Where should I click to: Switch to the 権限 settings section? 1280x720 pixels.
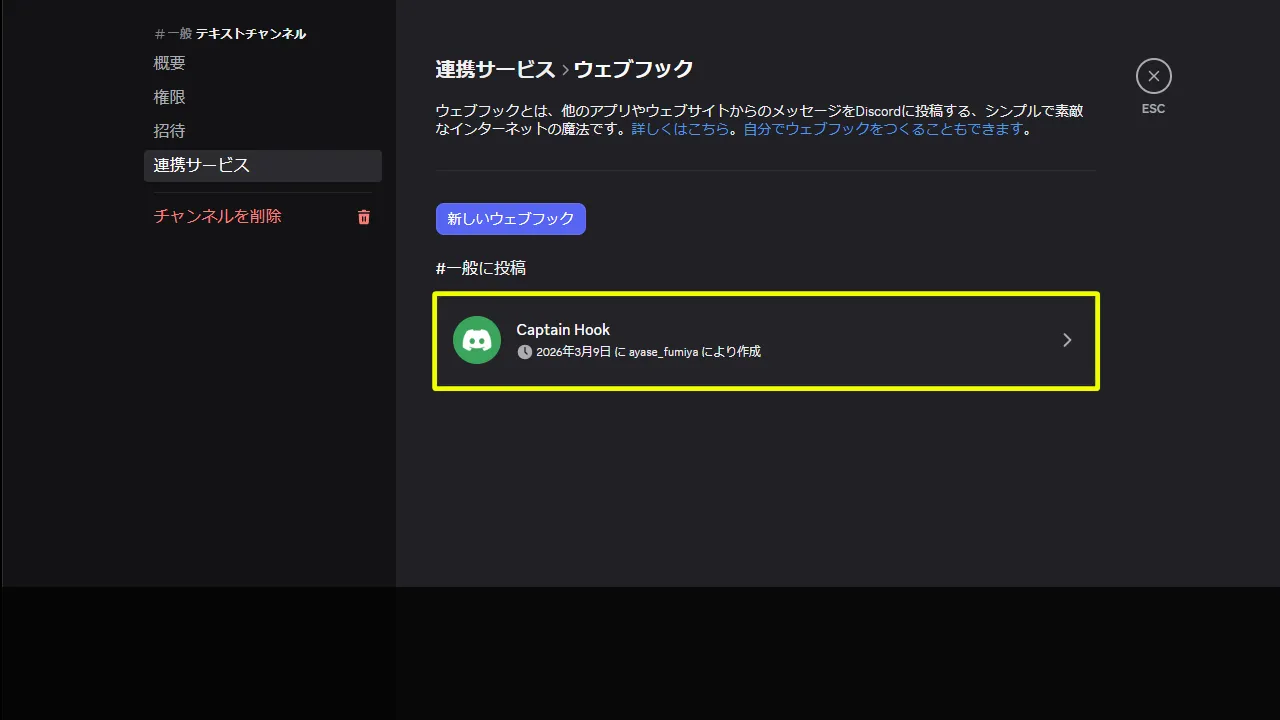coord(168,96)
